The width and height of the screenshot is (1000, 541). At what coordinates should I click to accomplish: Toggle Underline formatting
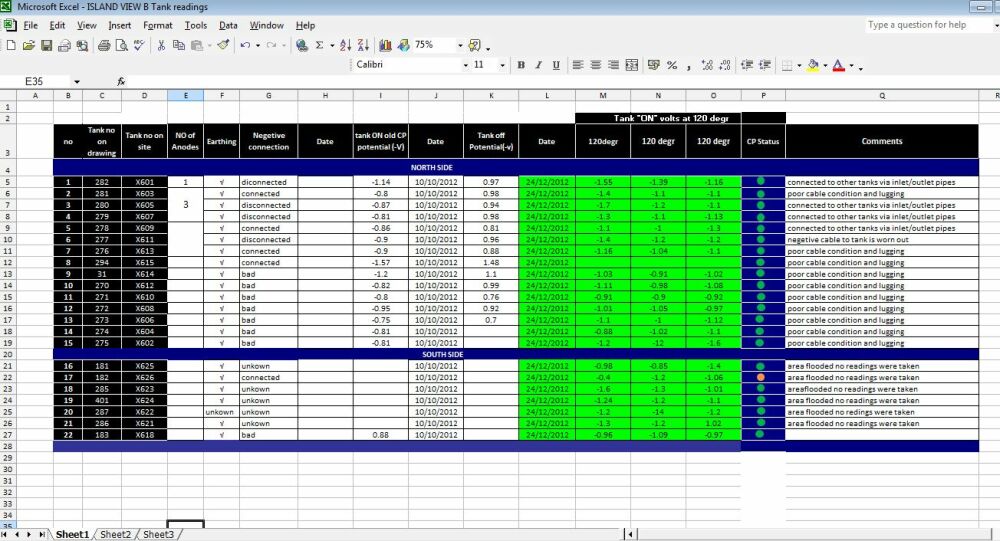point(555,65)
